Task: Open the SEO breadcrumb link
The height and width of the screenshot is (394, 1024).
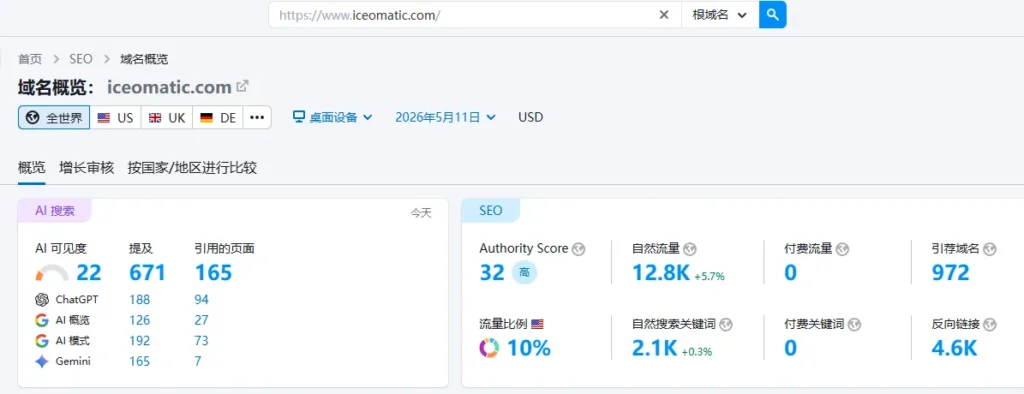Action: [x=81, y=59]
